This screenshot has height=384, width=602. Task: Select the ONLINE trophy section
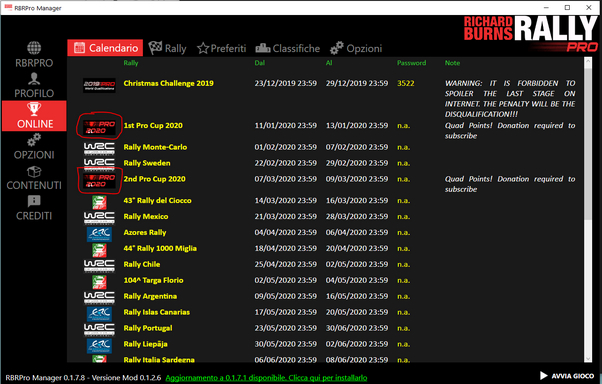pyautogui.click(x=34, y=116)
